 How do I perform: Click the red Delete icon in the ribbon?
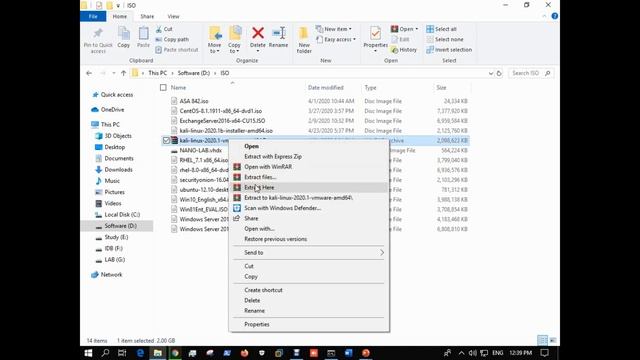pos(258,33)
